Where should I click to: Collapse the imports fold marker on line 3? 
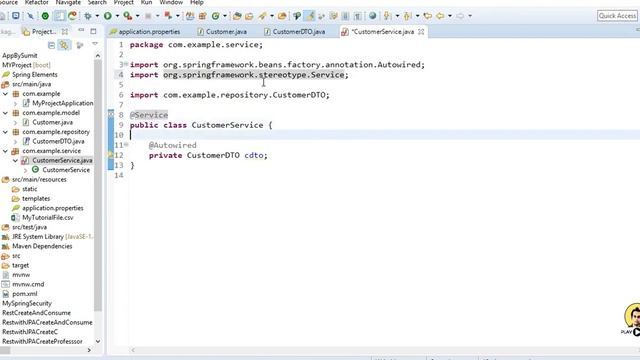point(126,64)
